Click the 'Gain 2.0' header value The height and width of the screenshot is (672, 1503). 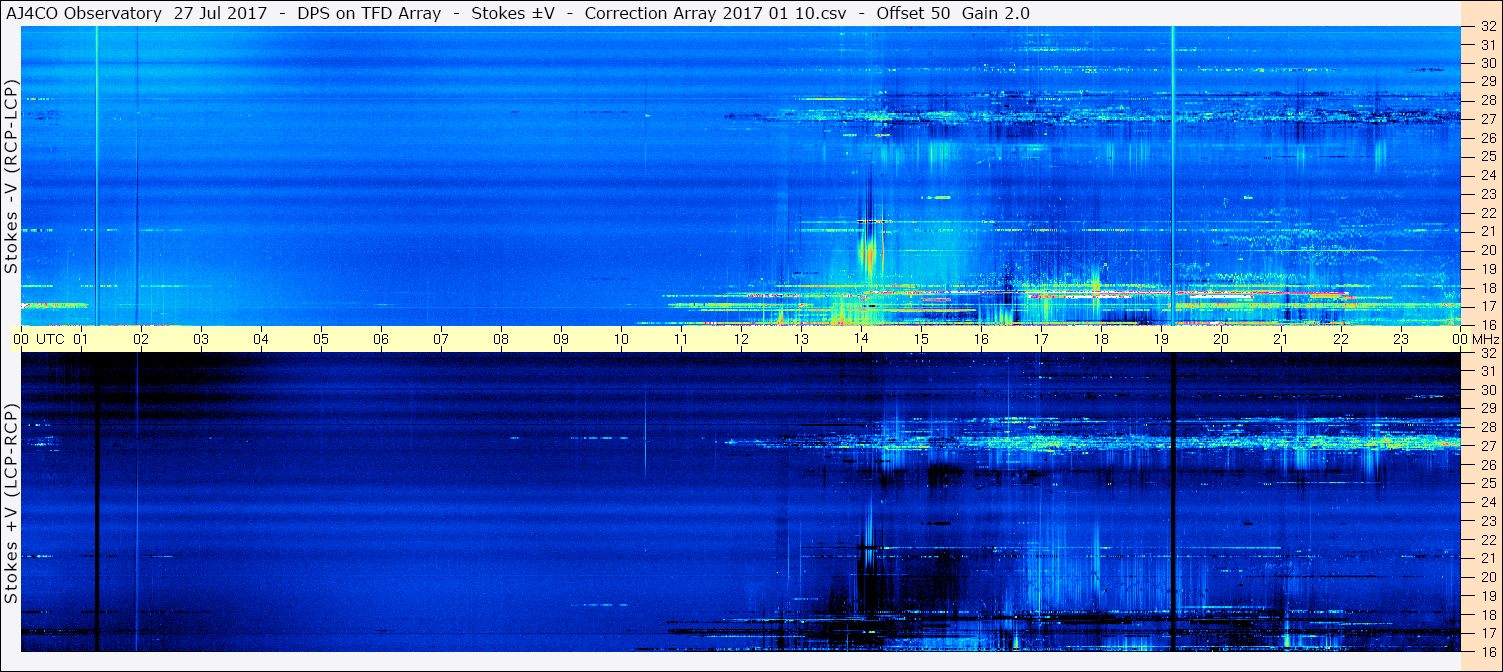pyautogui.click(x=996, y=13)
